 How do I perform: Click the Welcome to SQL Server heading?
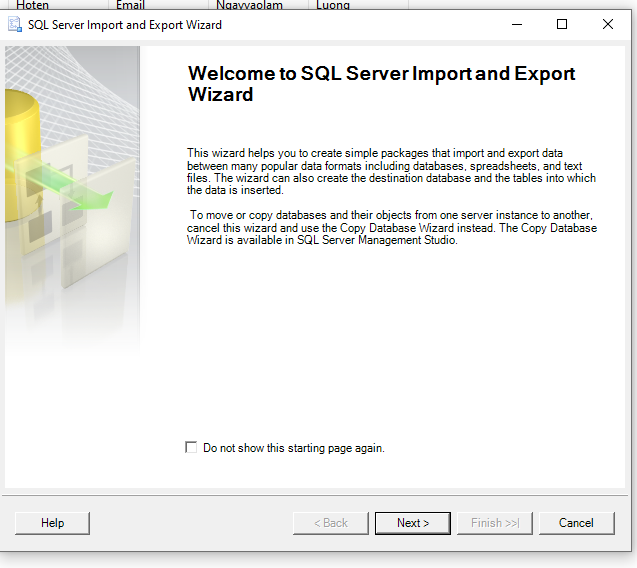click(x=381, y=84)
